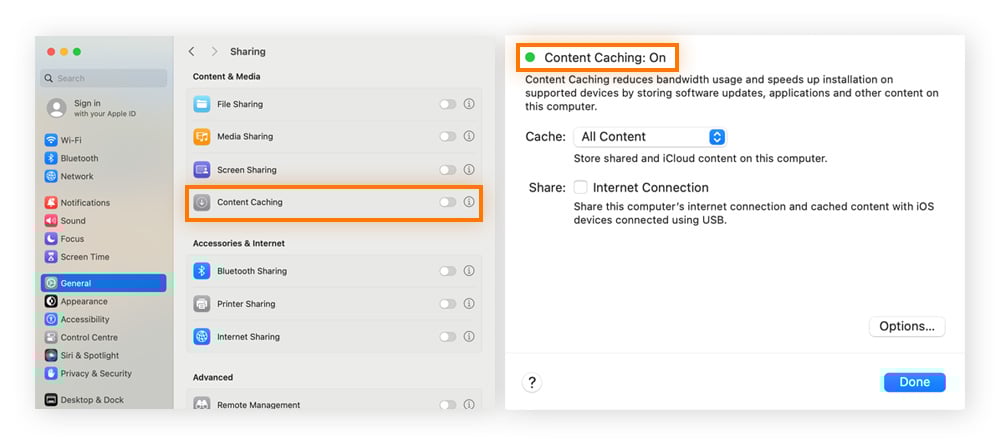Check the Internet Connection share checkbox
1000x445 pixels.
click(580, 188)
